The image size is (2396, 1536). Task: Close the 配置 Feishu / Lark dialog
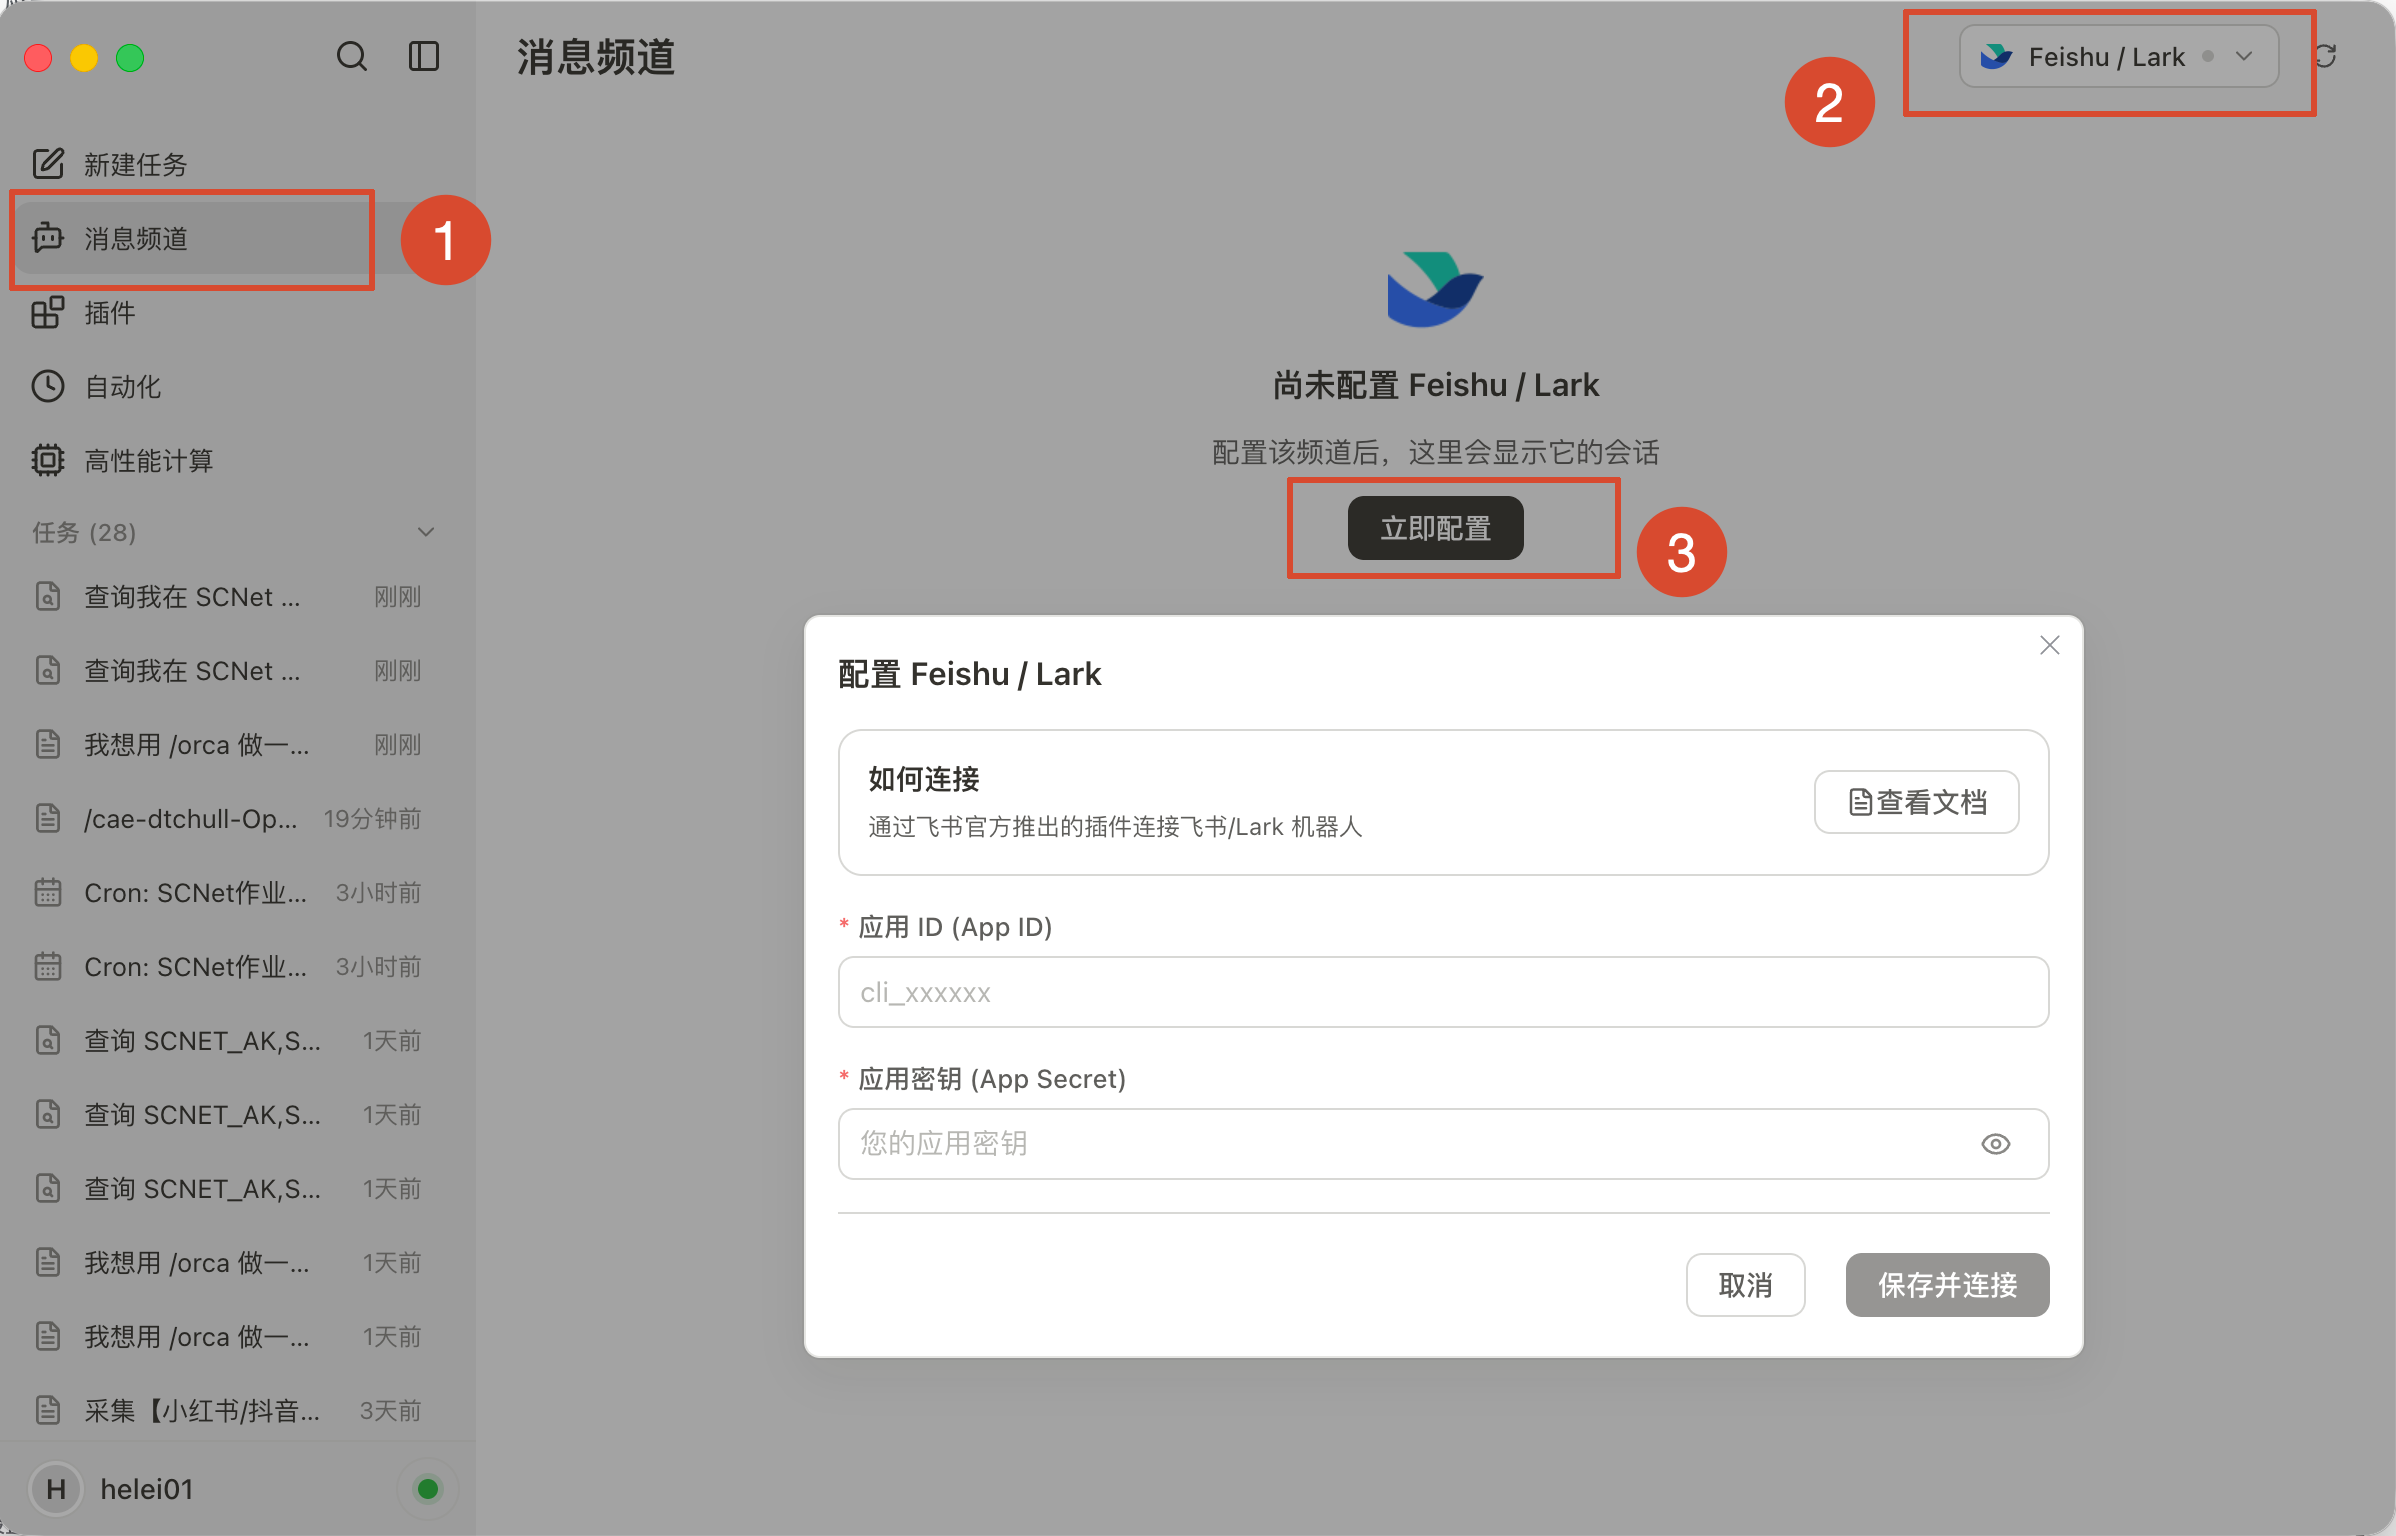2050,646
